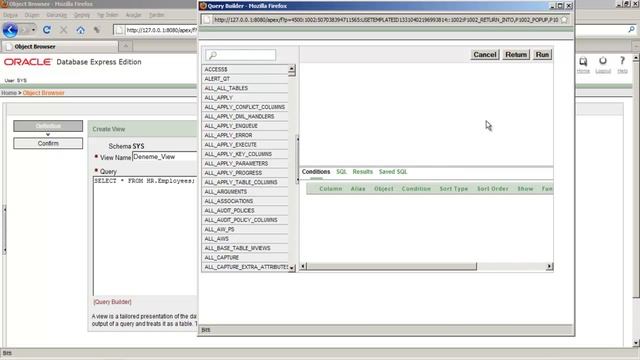This screenshot has height=360, width=640.
Task: Select ALL_AUDIT_POLICIES in the object list
Action: (245, 210)
